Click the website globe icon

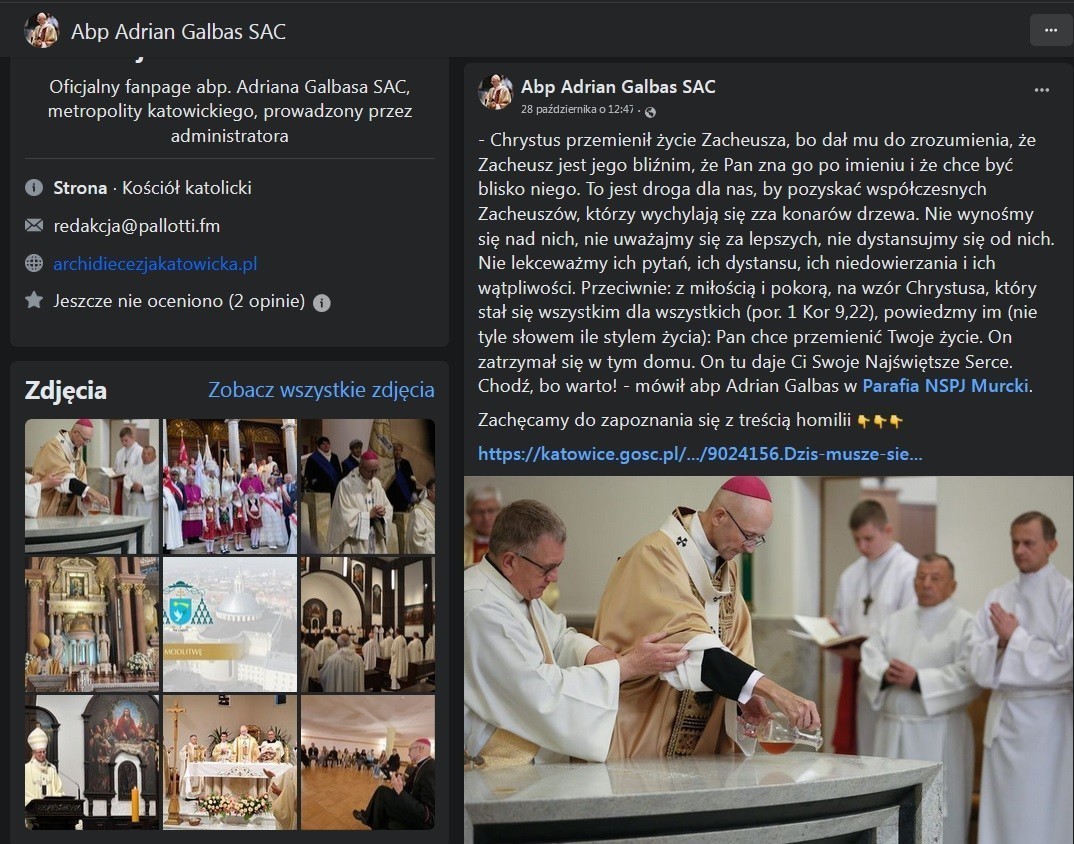pyautogui.click(x=34, y=263)
